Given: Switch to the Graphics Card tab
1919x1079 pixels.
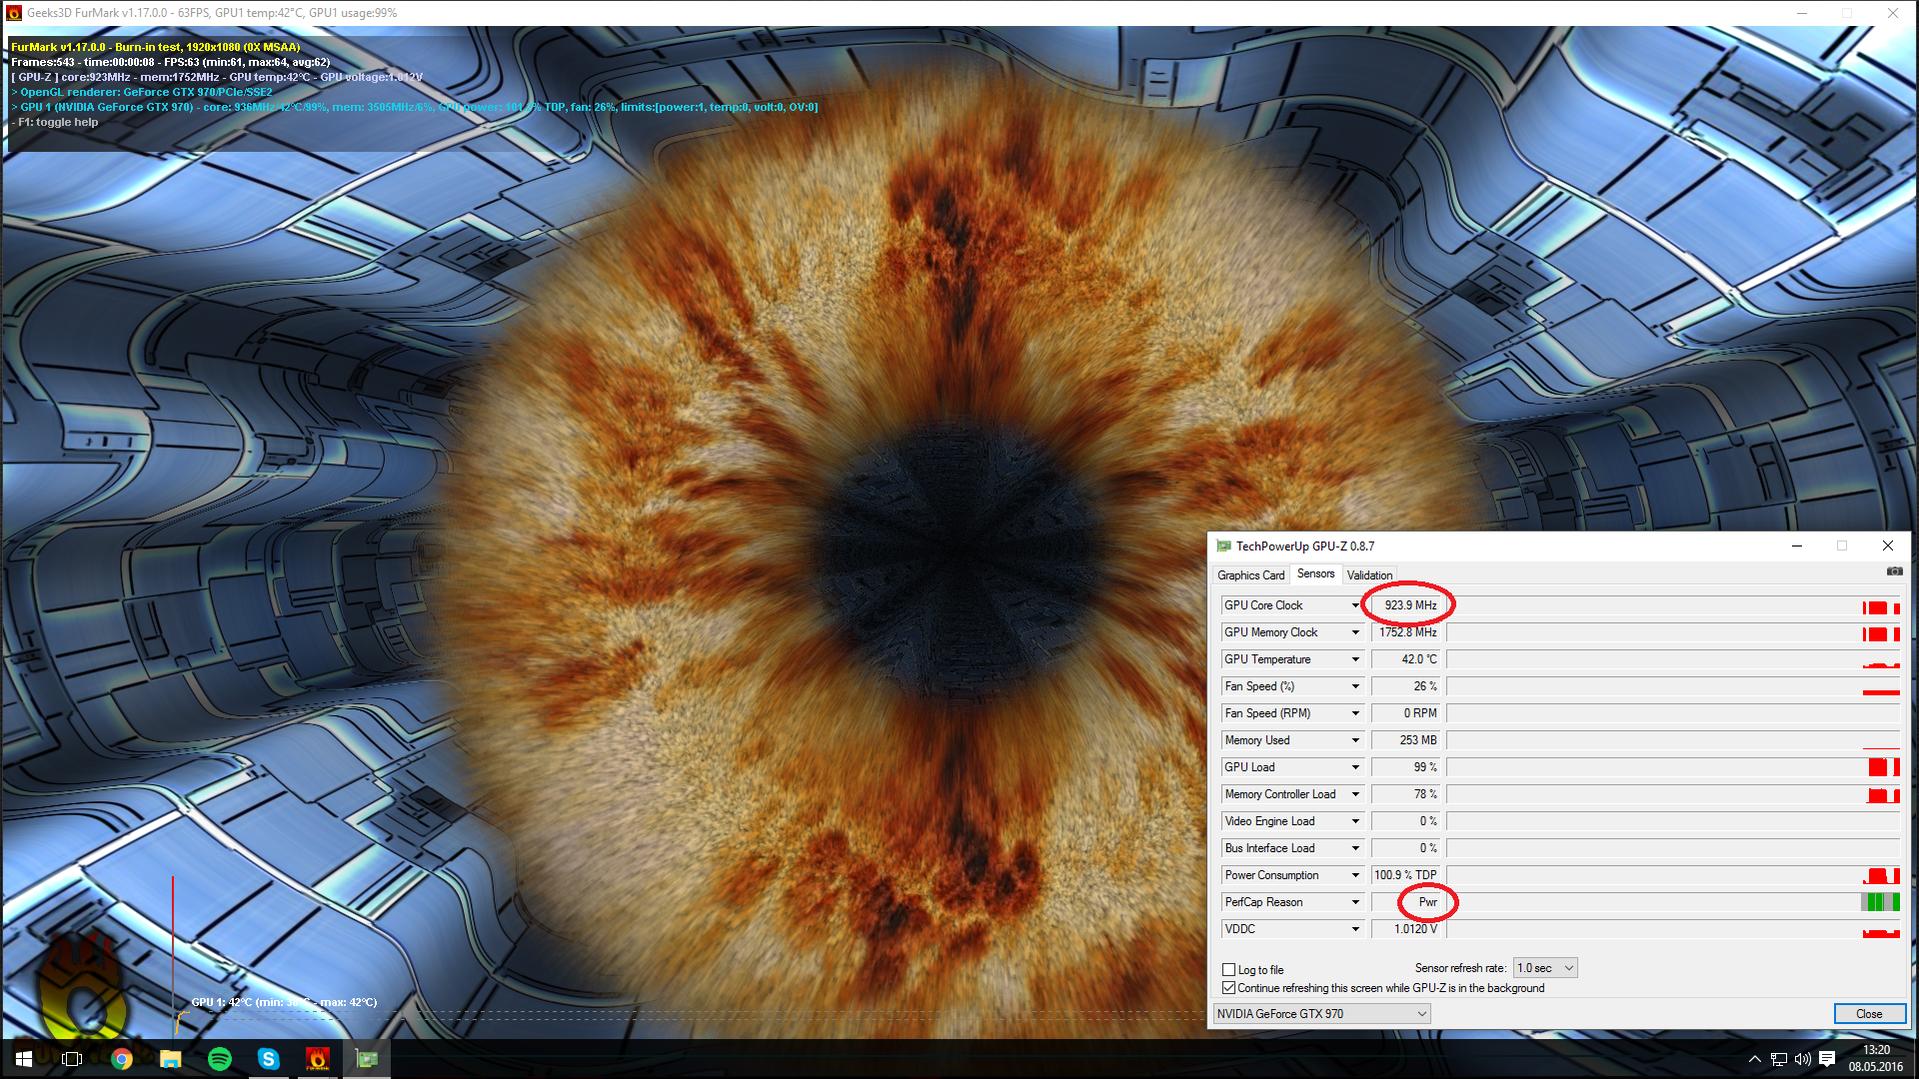Looking at the screenshot, I should [1250, 575].
